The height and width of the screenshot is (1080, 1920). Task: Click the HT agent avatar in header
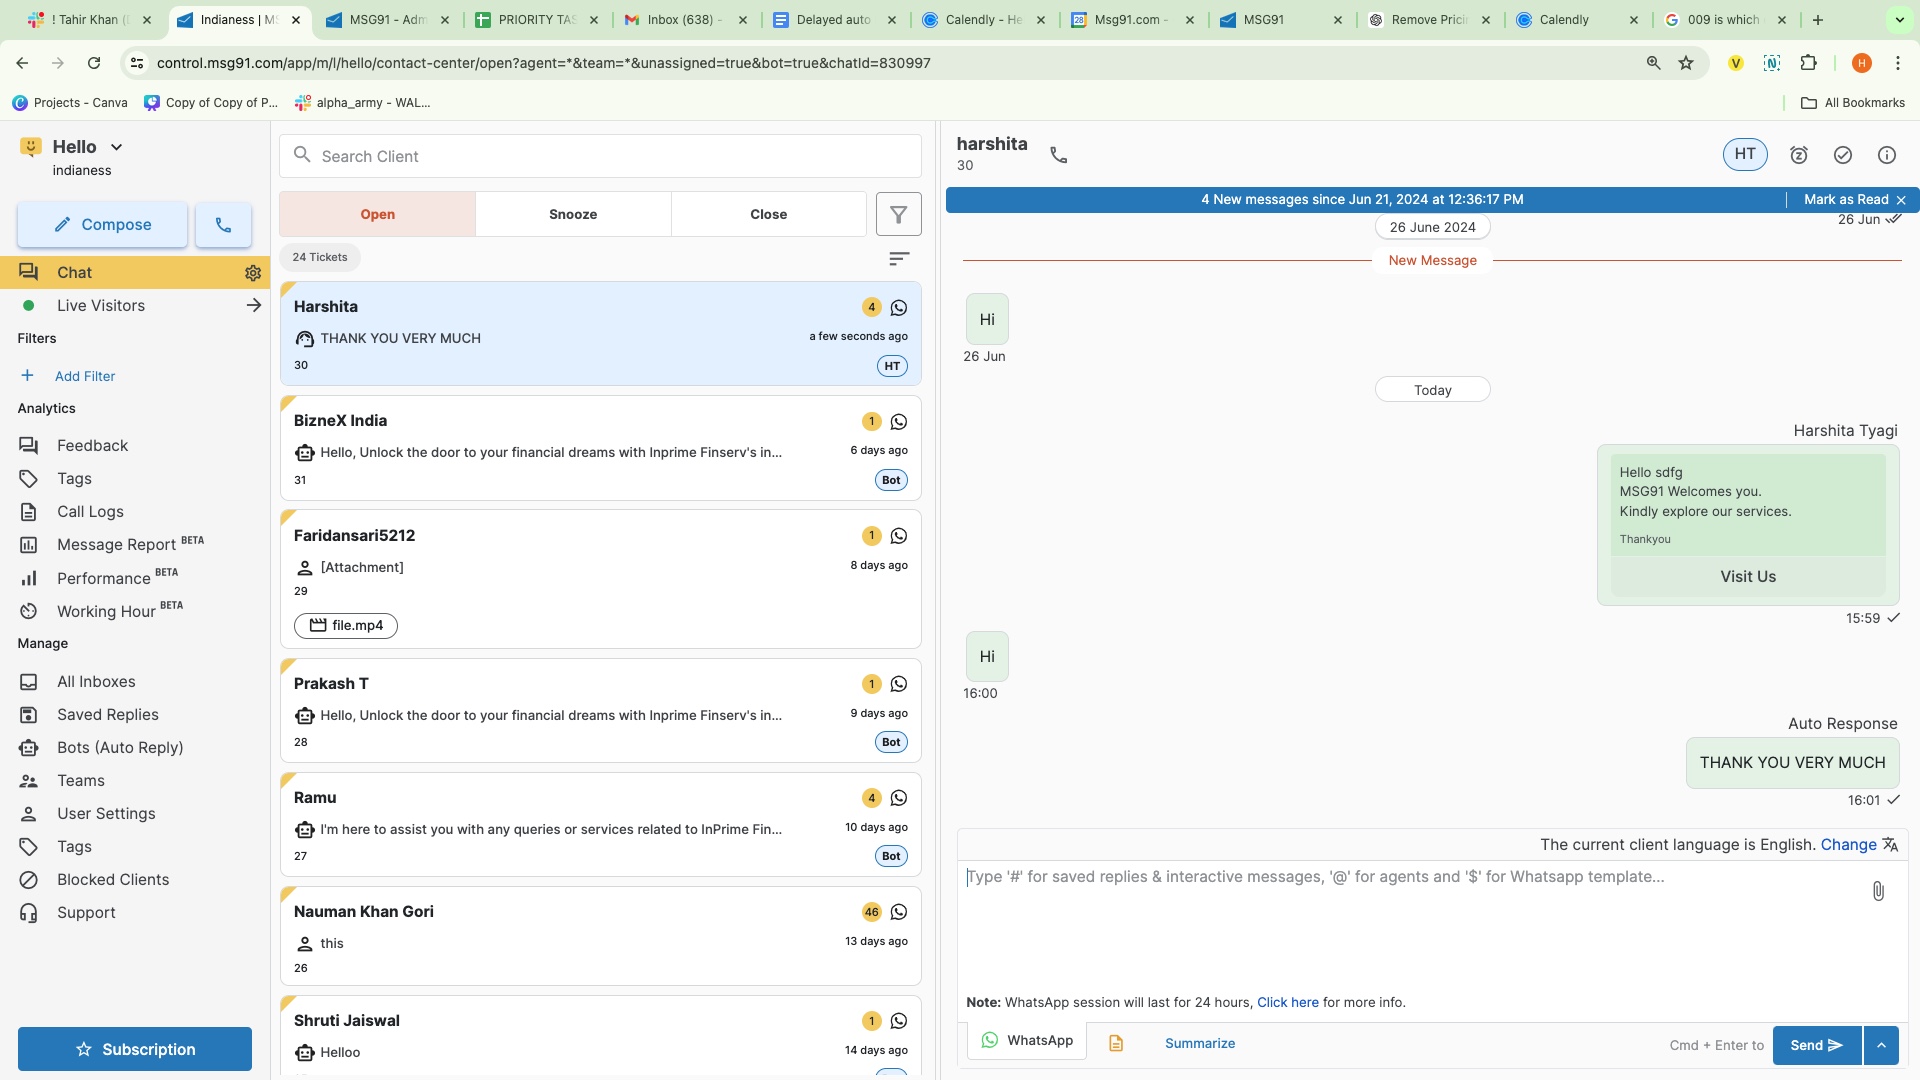click(x=1745, y=154)
